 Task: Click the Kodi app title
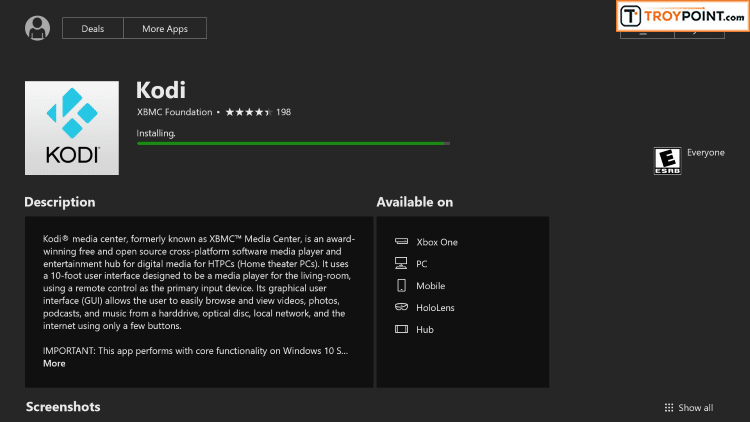(x=161, y=90)
